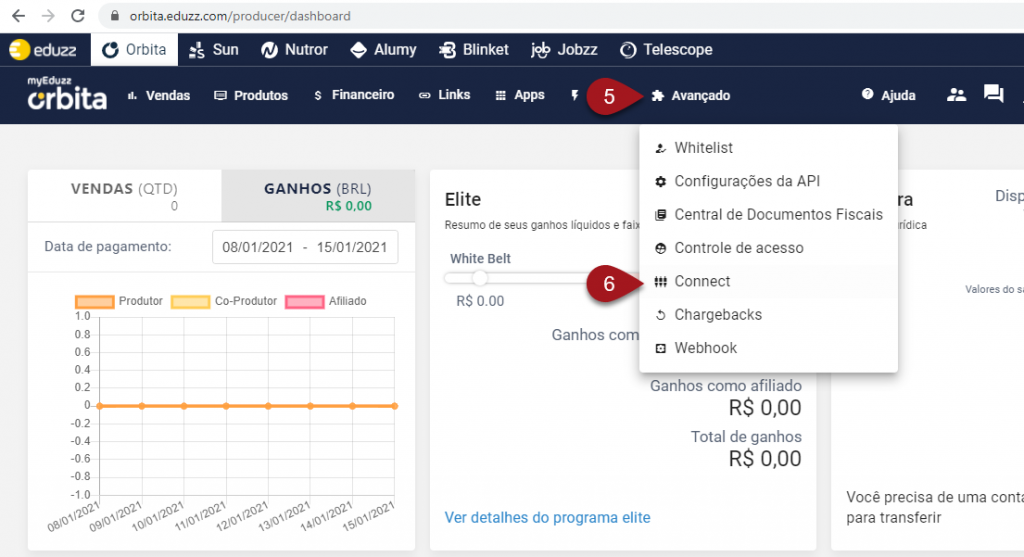Image resolution: width=1024 pixels, height=557 pixels.
Task: Open the Vendas navigation menu
Action: (159, 95)
